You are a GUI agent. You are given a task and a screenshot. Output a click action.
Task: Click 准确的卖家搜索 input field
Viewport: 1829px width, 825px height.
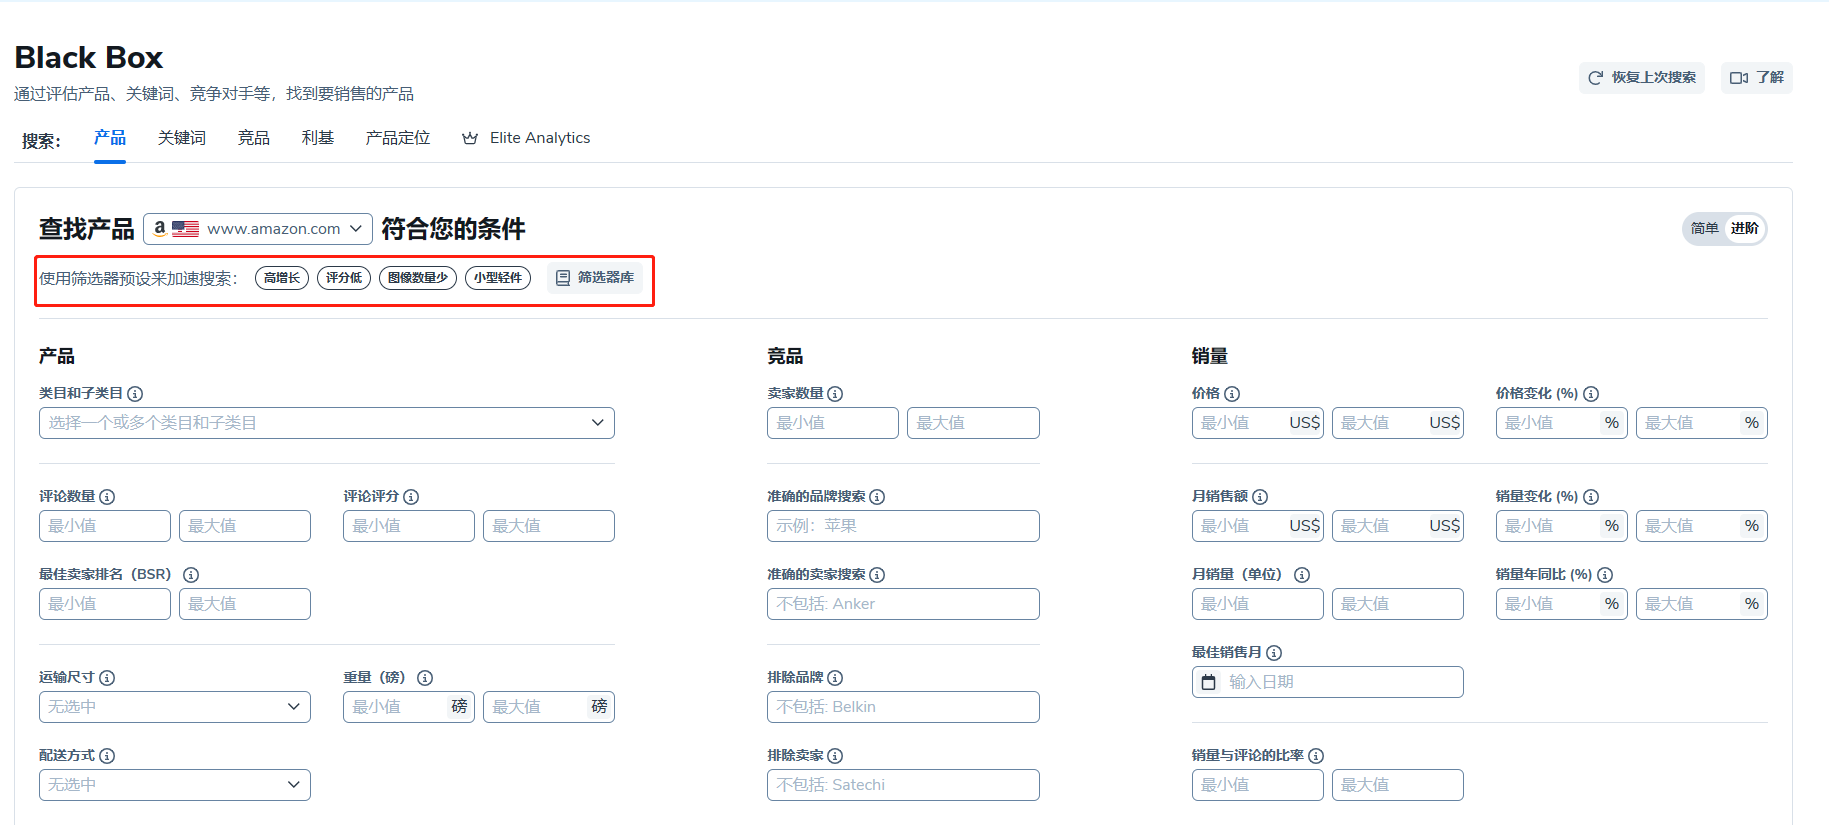[x=903, y=604]
